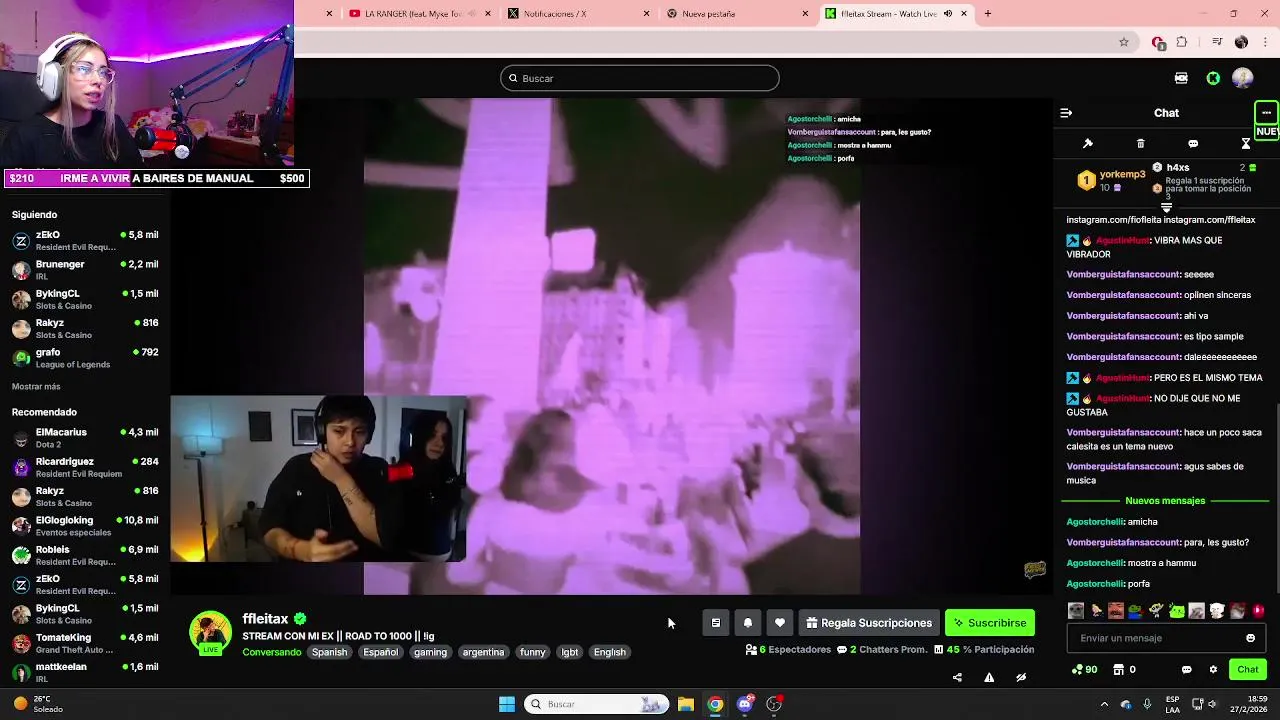Bookmark this page with the star icon
1280x720 pixels.
1124,42
